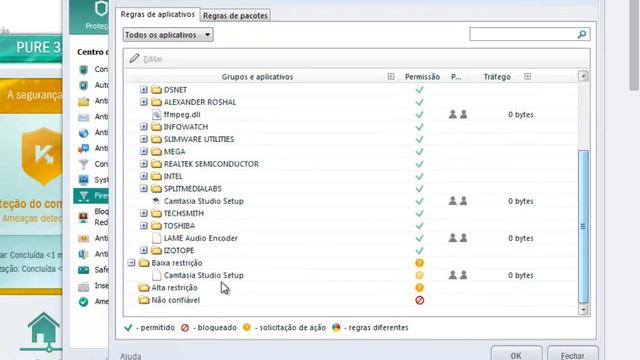640x360 pixels.
Task: Click the plus icon next to Tráfego column
Action: [527, 76]
